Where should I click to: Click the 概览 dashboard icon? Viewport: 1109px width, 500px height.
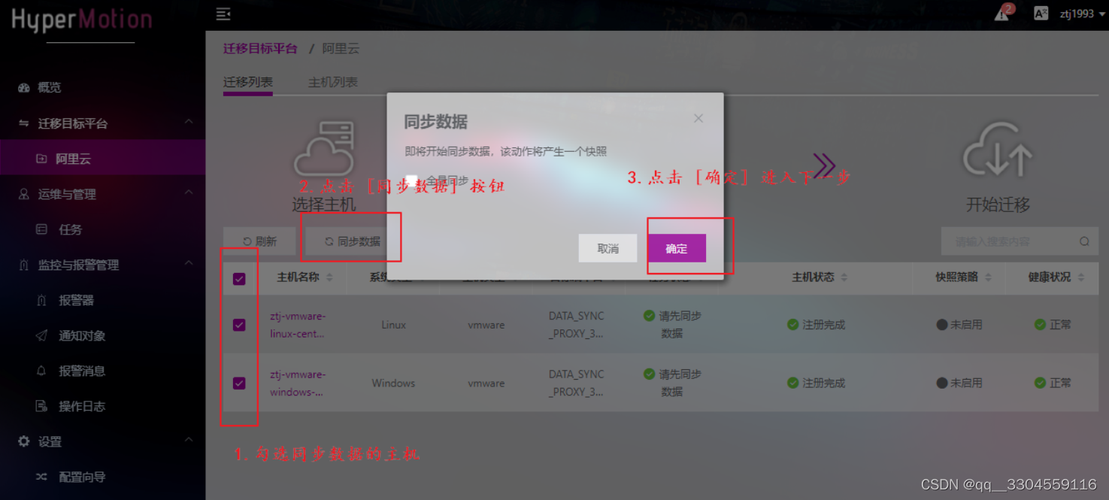click(23, 88)
